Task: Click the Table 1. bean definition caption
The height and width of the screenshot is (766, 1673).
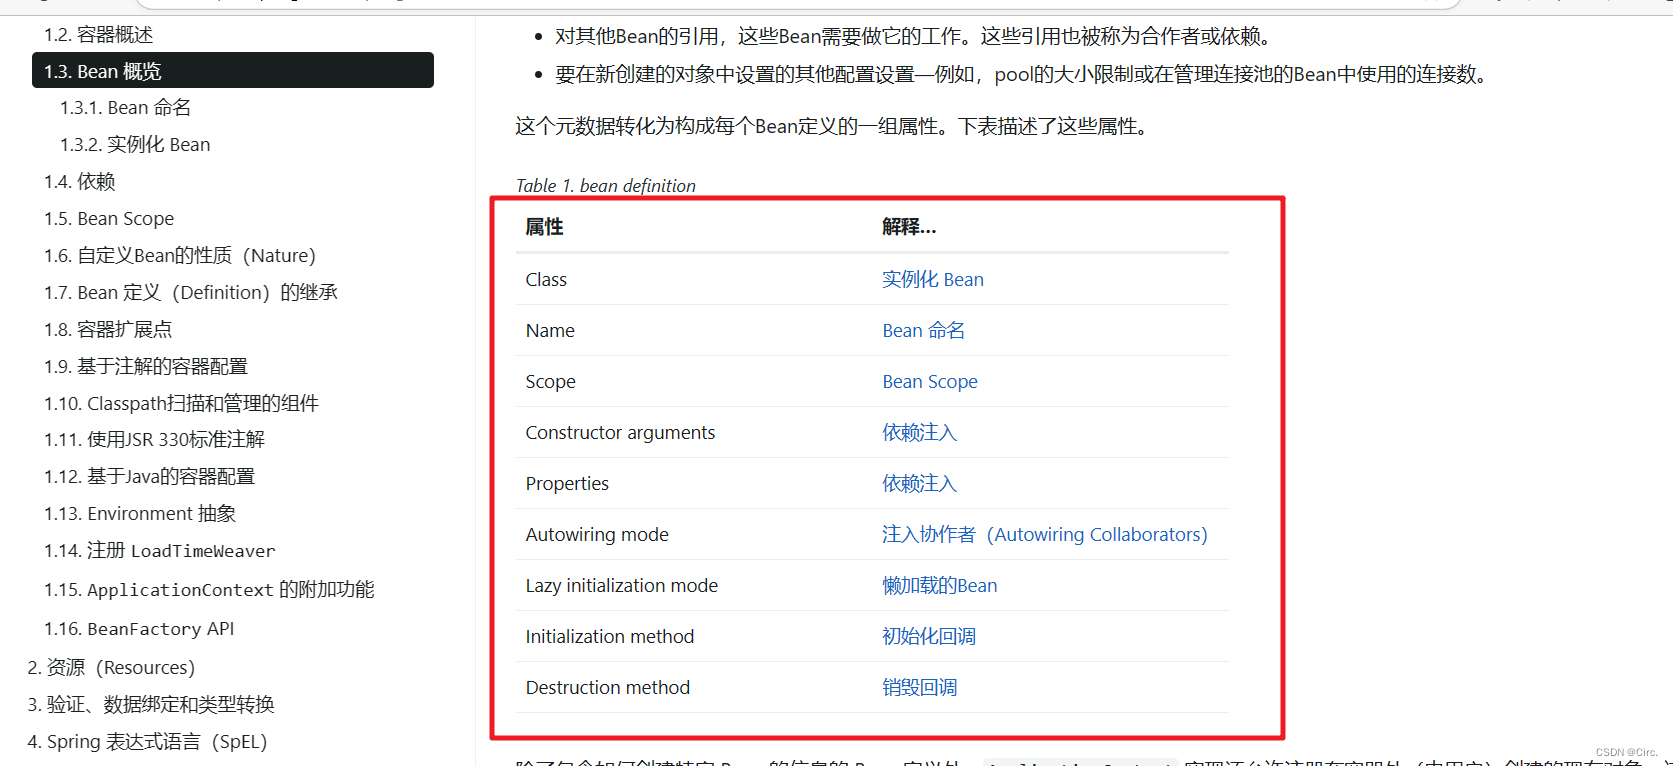Action: coord(606,186)
